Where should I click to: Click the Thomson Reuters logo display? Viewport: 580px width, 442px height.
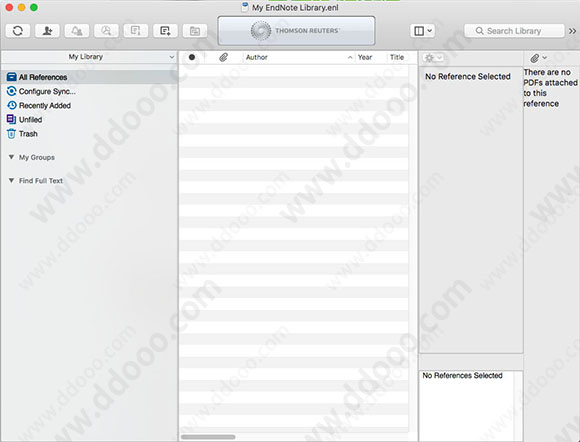(296, 31)
